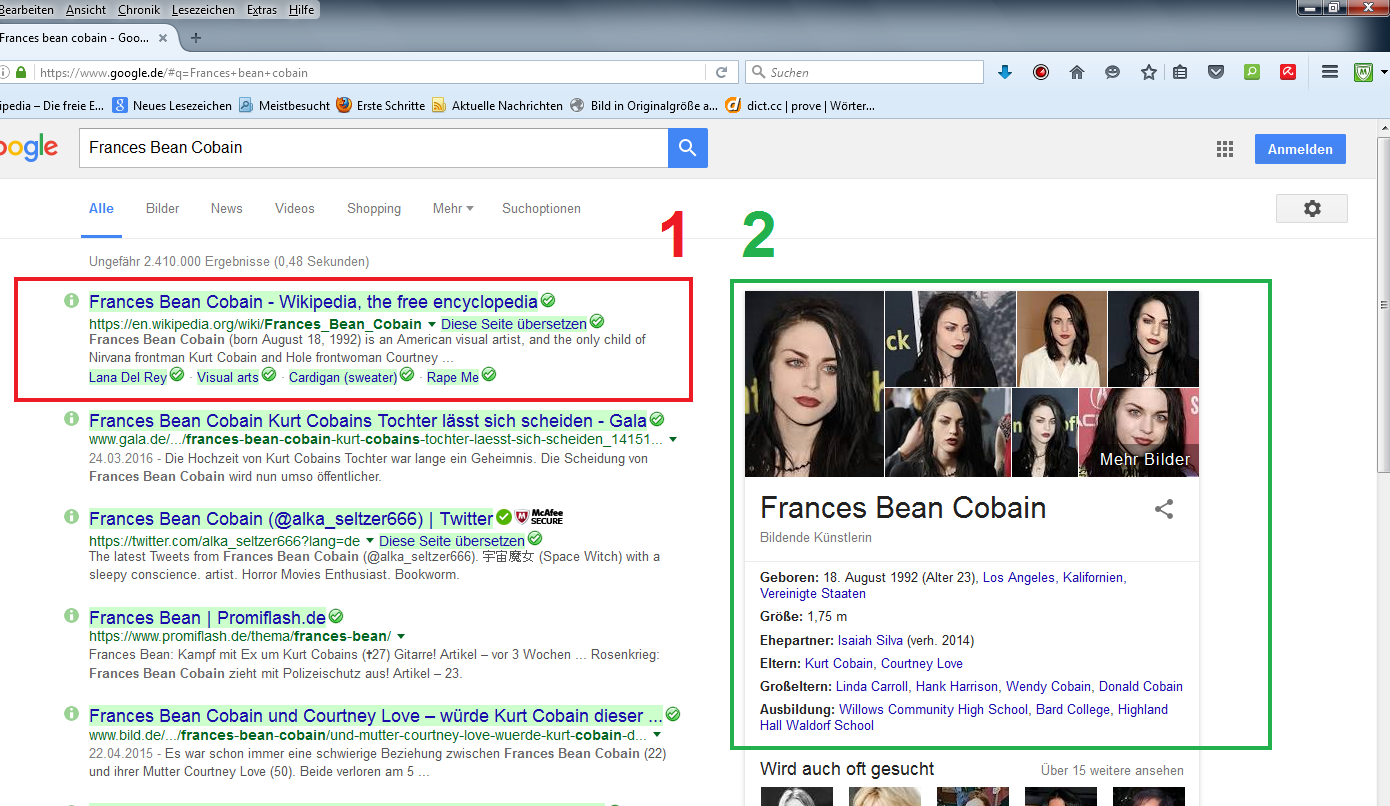
Task: Click green safety checkmark after Wikipedia title
Action: (549, 300)
